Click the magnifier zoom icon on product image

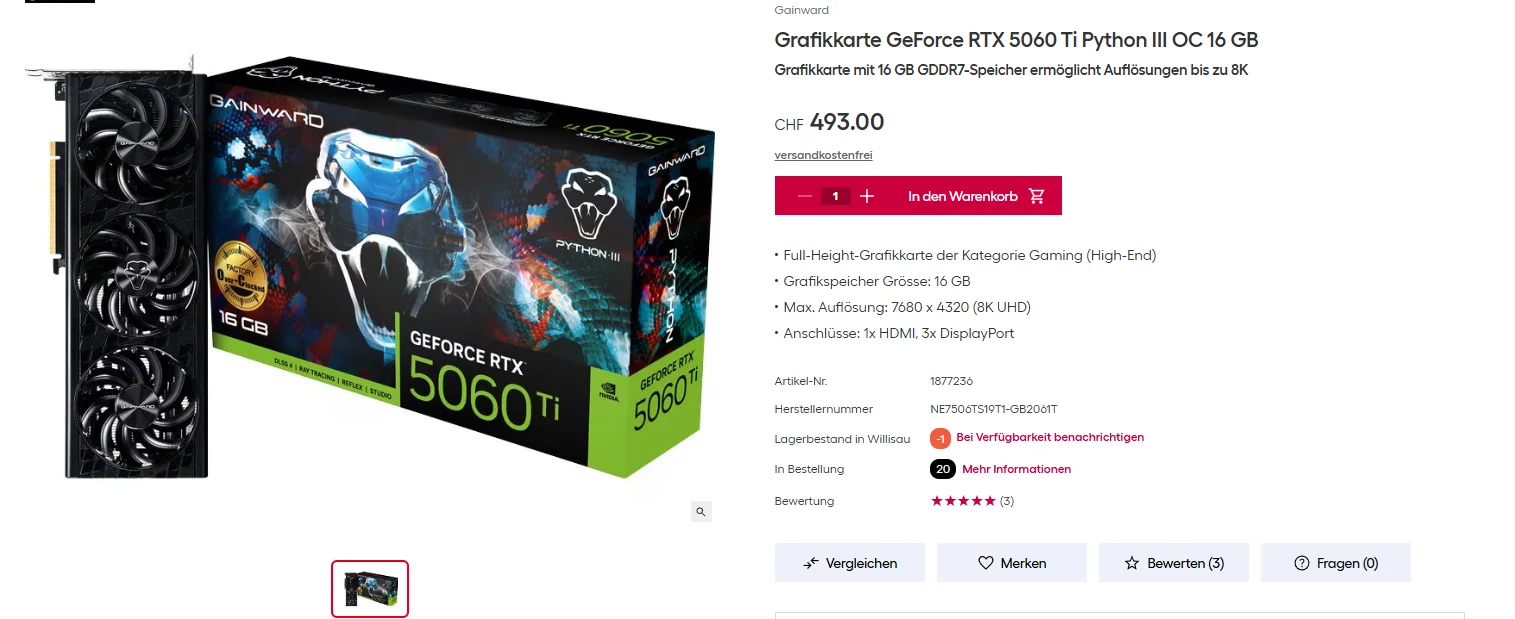(701, 512)
